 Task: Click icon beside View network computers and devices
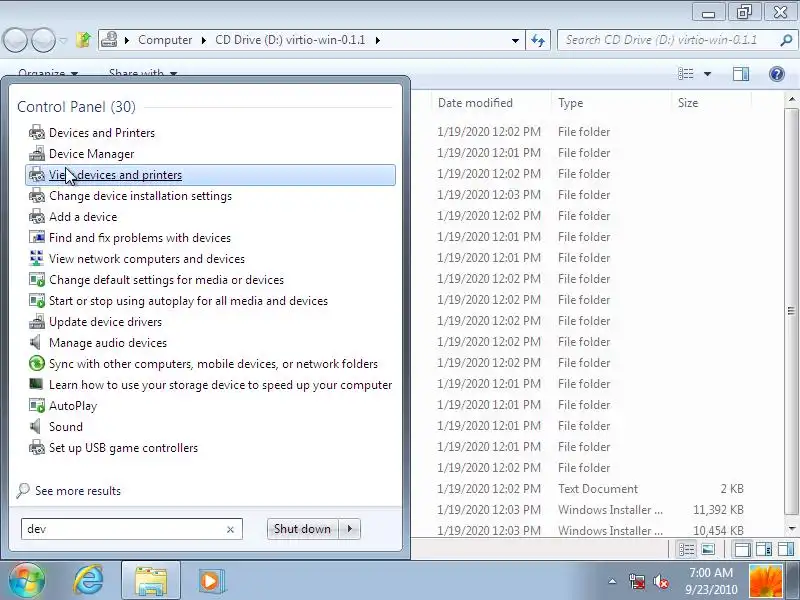(36, 259)
